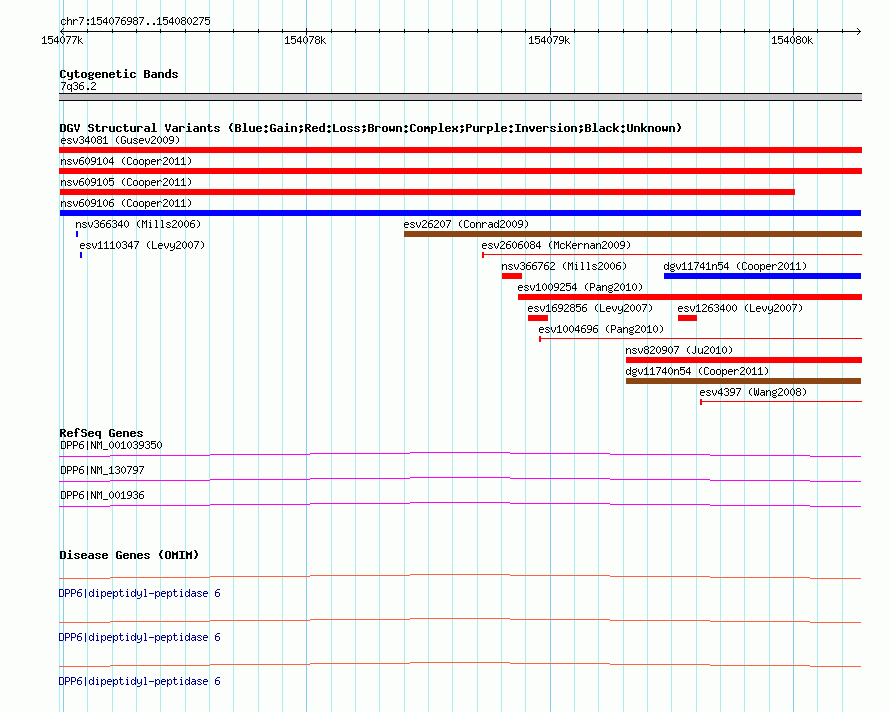
Task: Click the esv1009254 (Pang2010) label text
Action: pyautogui.click(x=580, y=287)
